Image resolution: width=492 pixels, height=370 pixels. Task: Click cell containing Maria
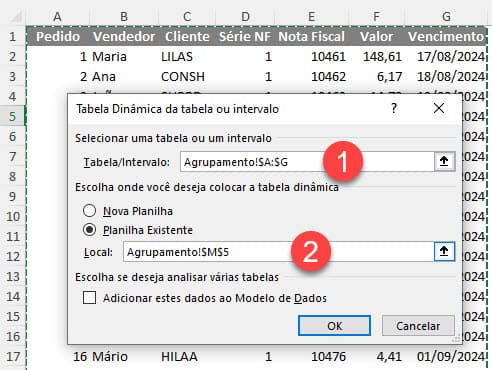coord(124,56)
